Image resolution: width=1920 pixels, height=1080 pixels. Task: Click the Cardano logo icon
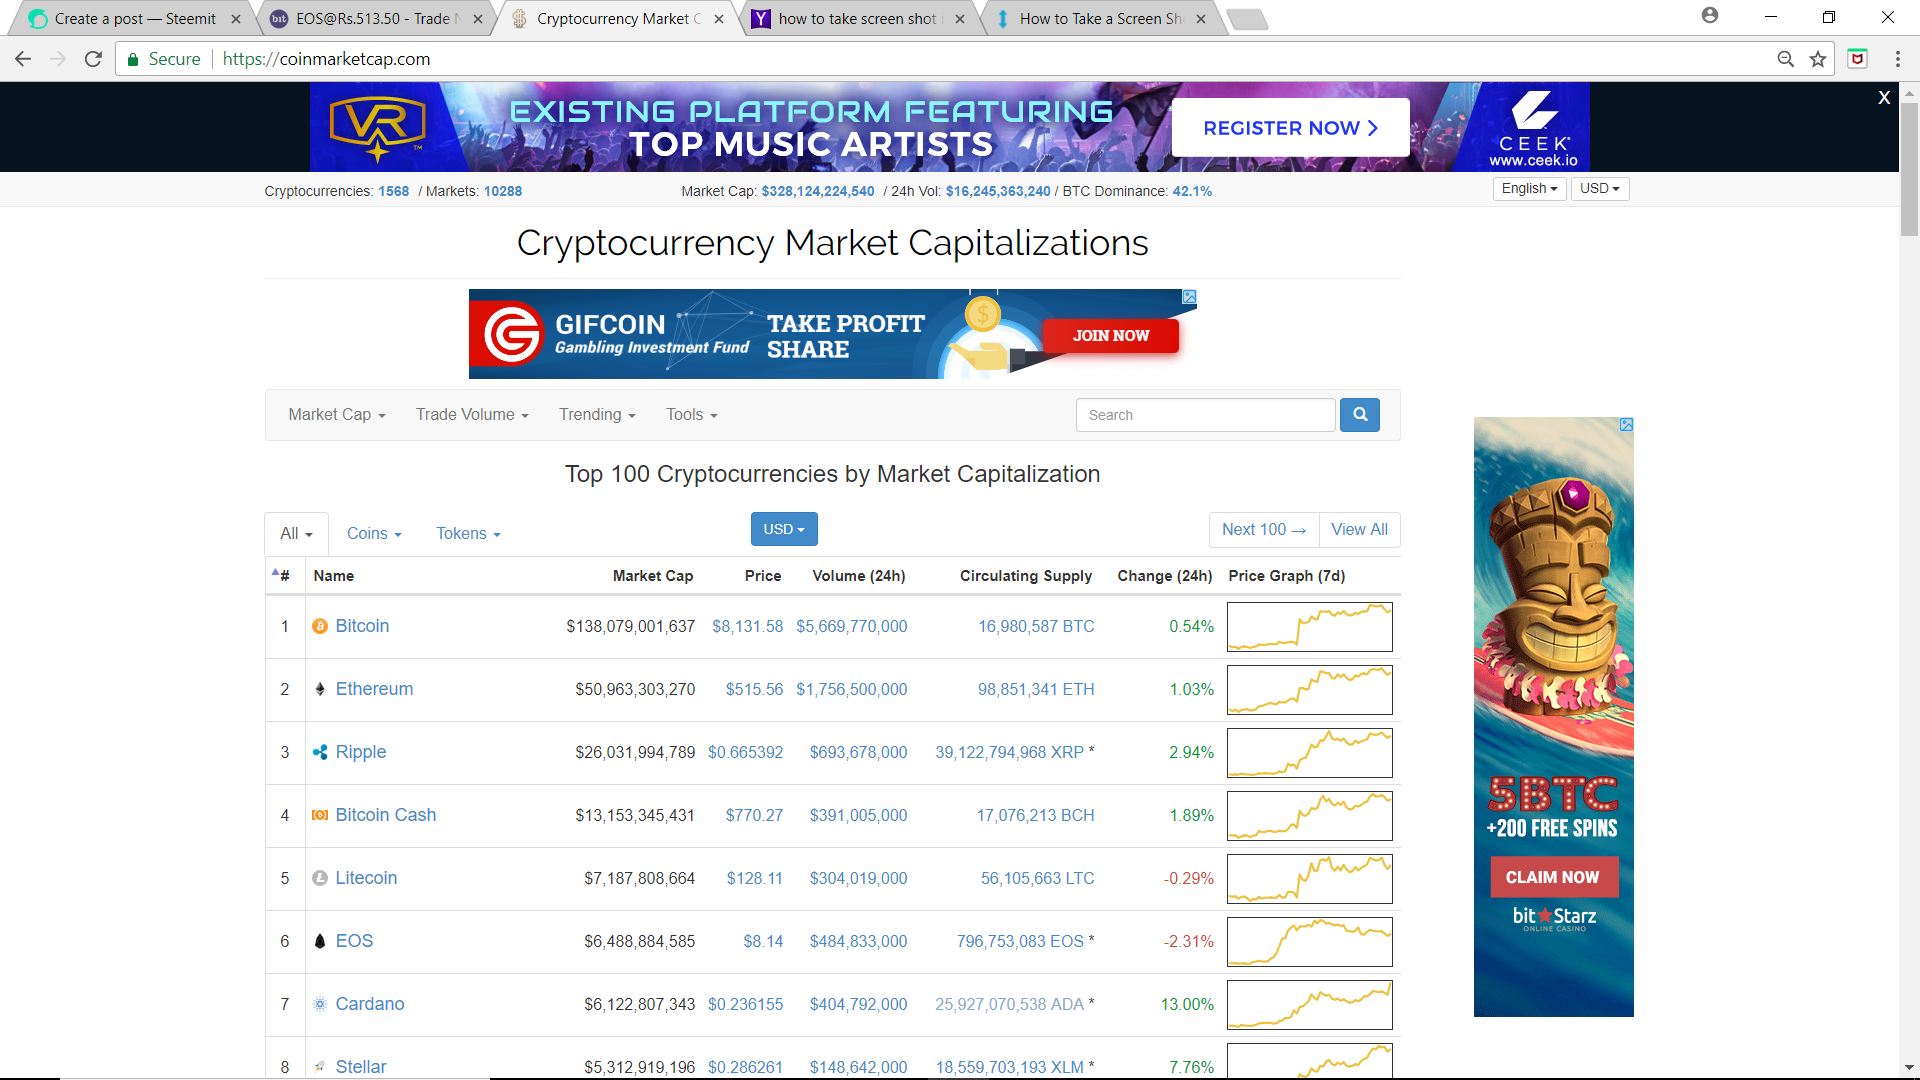[320, 1004]
